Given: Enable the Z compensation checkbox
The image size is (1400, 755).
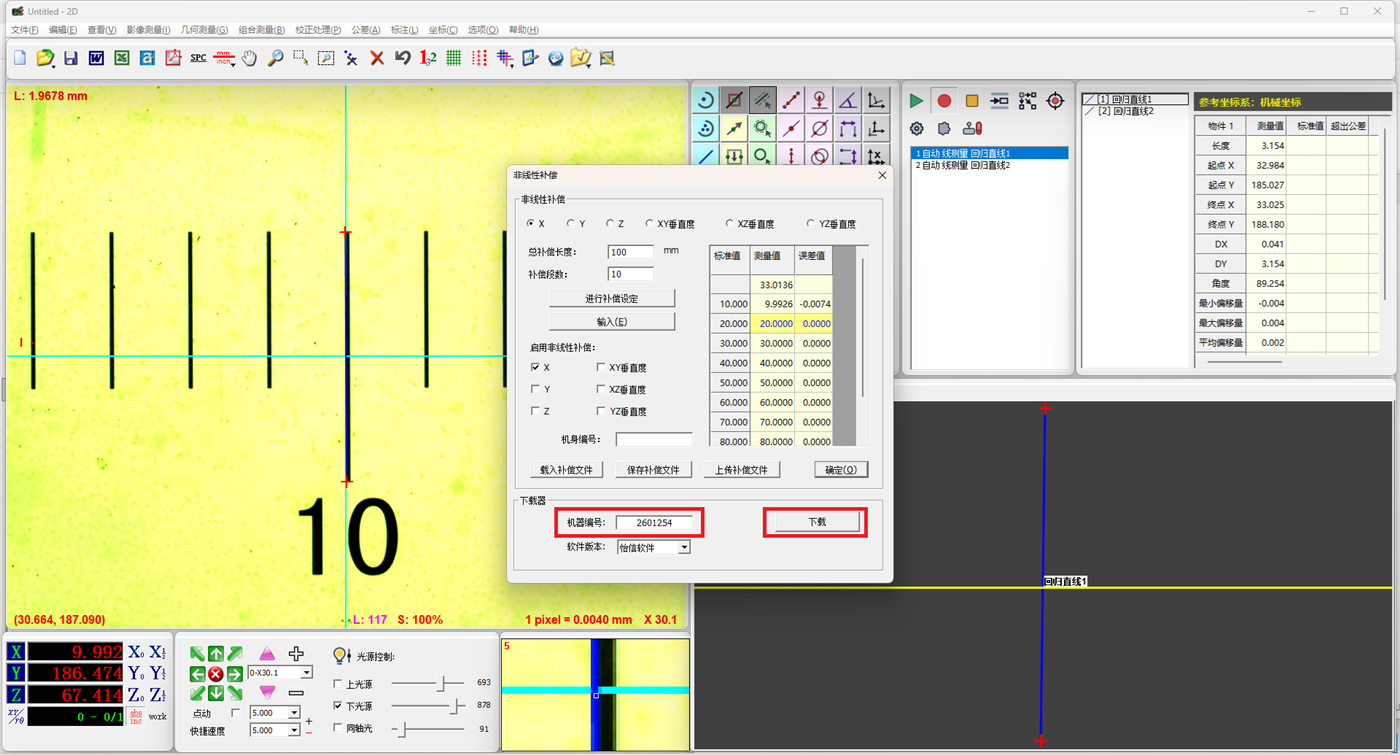Looking at the screenshot, I should [536, 411].
